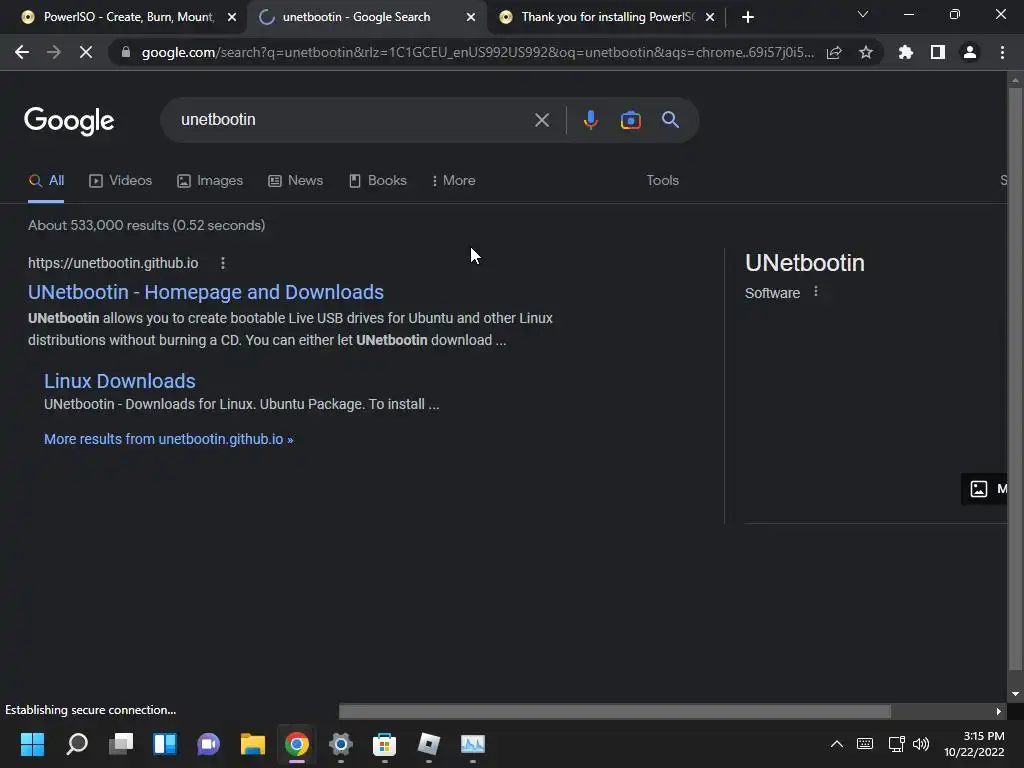Open Roblox icon on the taskbar
Screen dimensions: 1024x768
[x=428, y=744]
